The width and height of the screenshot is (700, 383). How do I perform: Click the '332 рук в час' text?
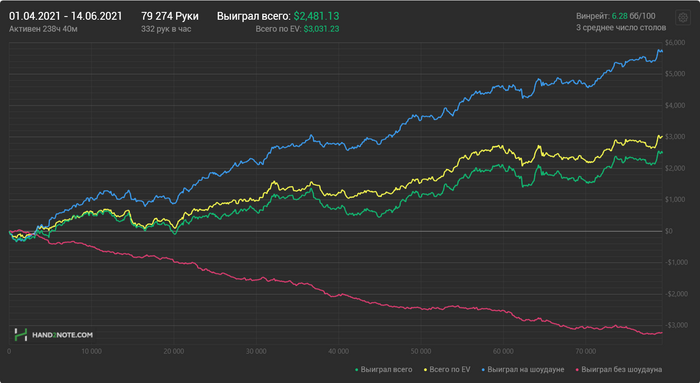coord(166,29)
